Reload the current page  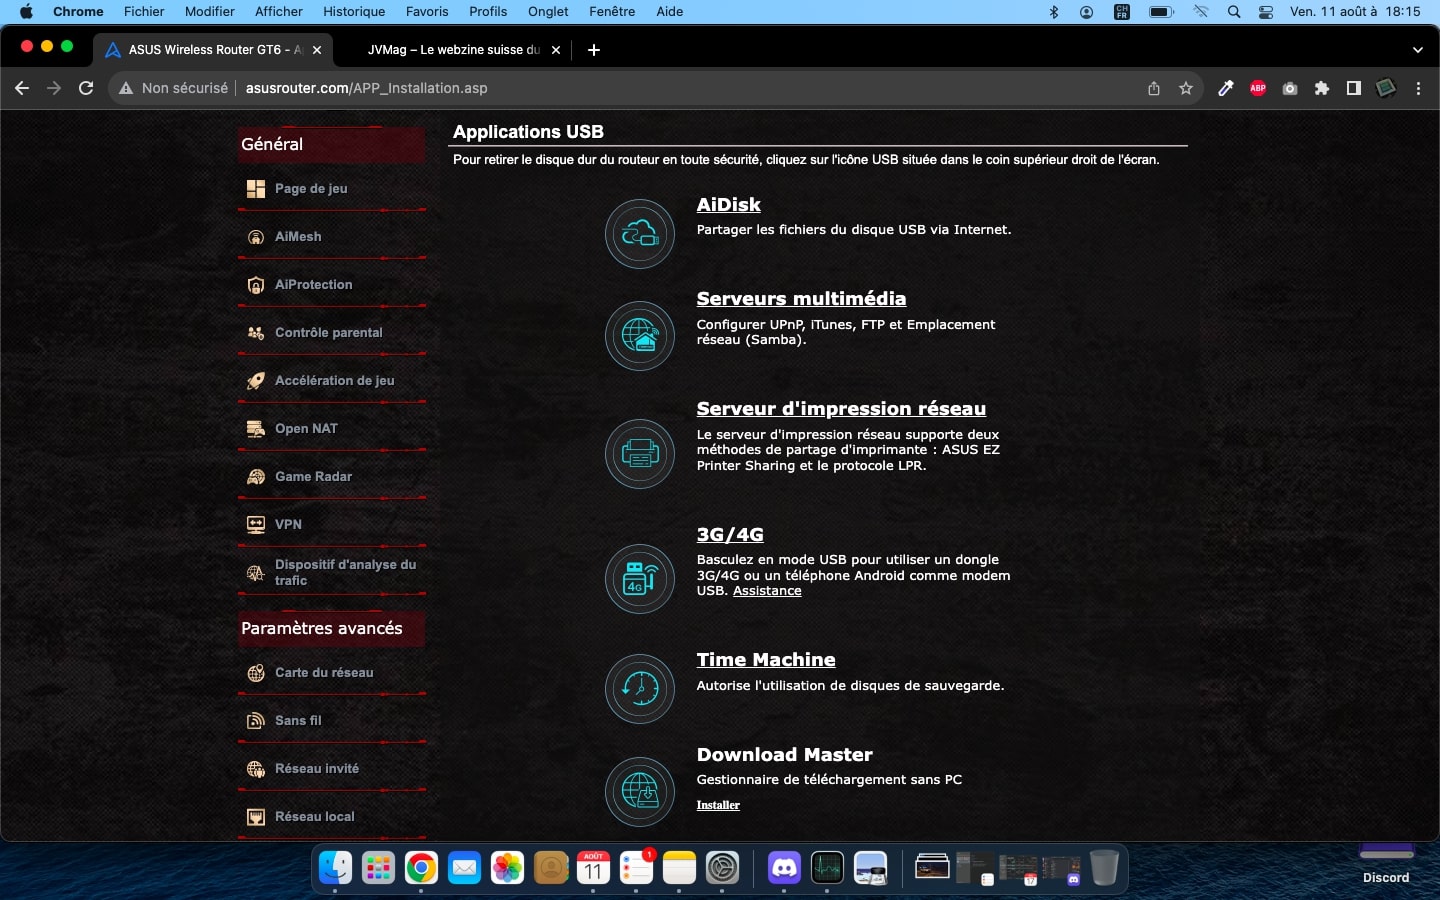(86, 88)
